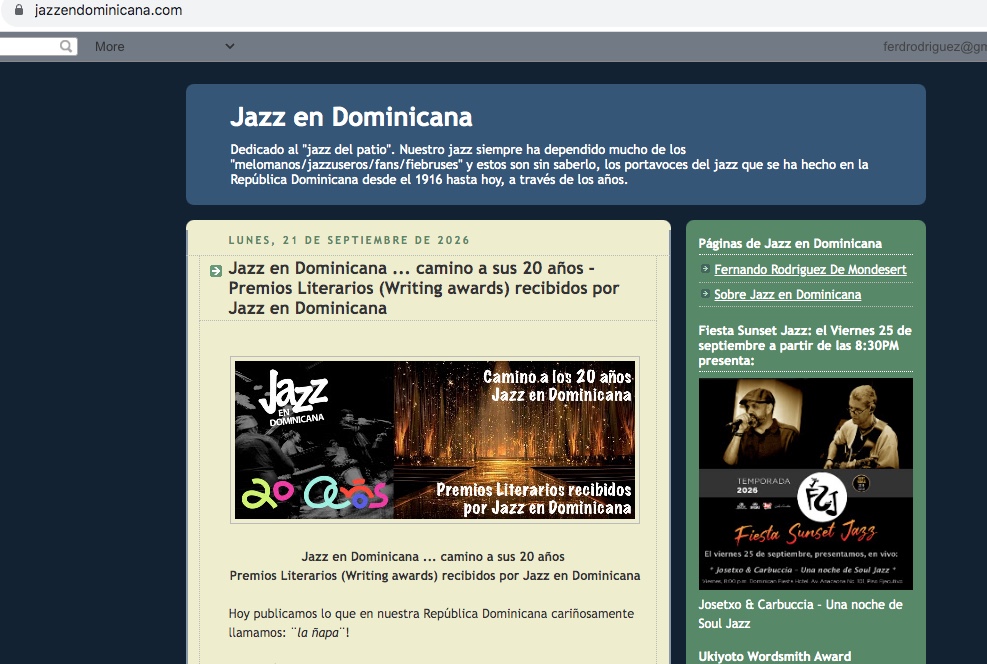The image size is (987, 664).
Task: Click arrow bullet beside Fernando Rodriguez De Mondesert
Action: click(705, 269)
